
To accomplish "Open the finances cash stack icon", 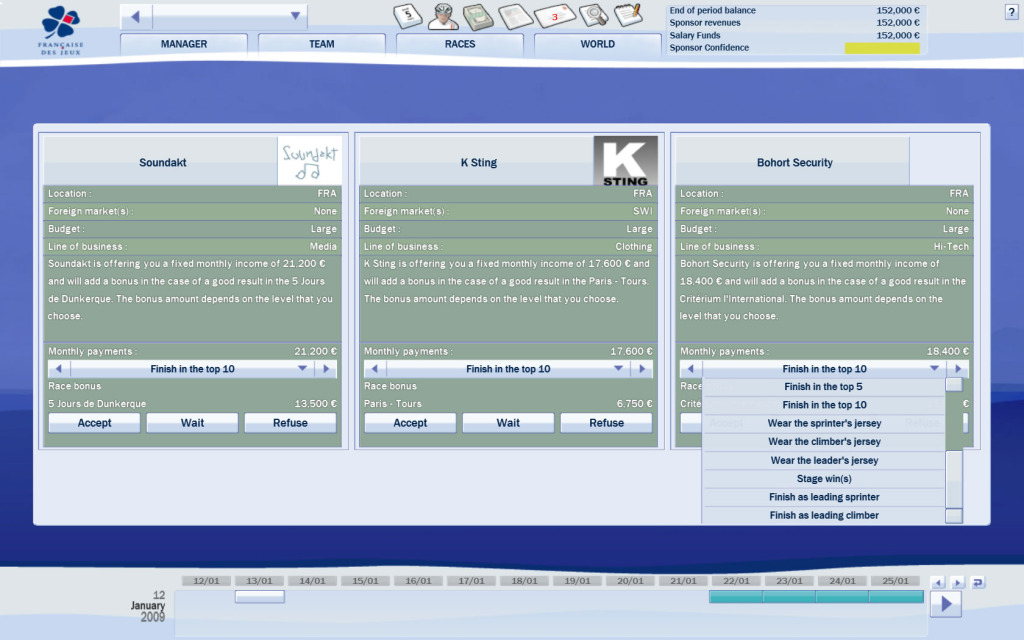I will (480, 16).
